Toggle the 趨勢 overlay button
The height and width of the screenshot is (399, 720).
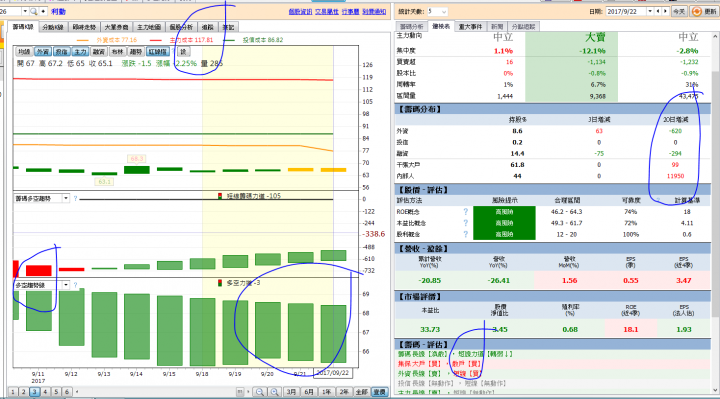(136, 52)
